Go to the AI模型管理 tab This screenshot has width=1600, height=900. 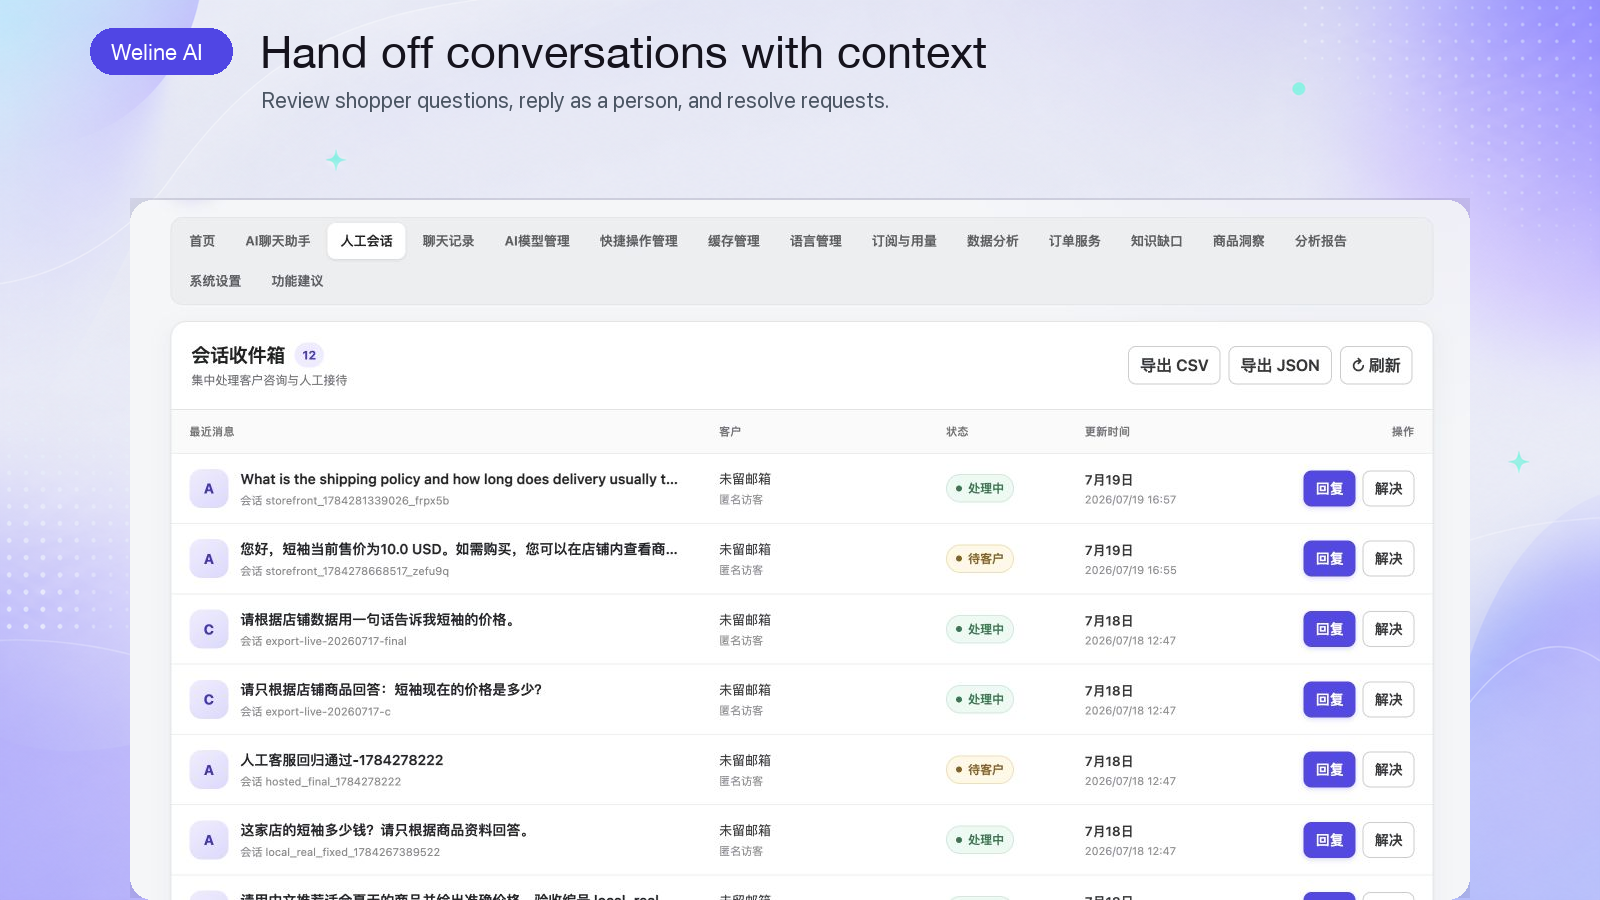click(x=537, y=241)
